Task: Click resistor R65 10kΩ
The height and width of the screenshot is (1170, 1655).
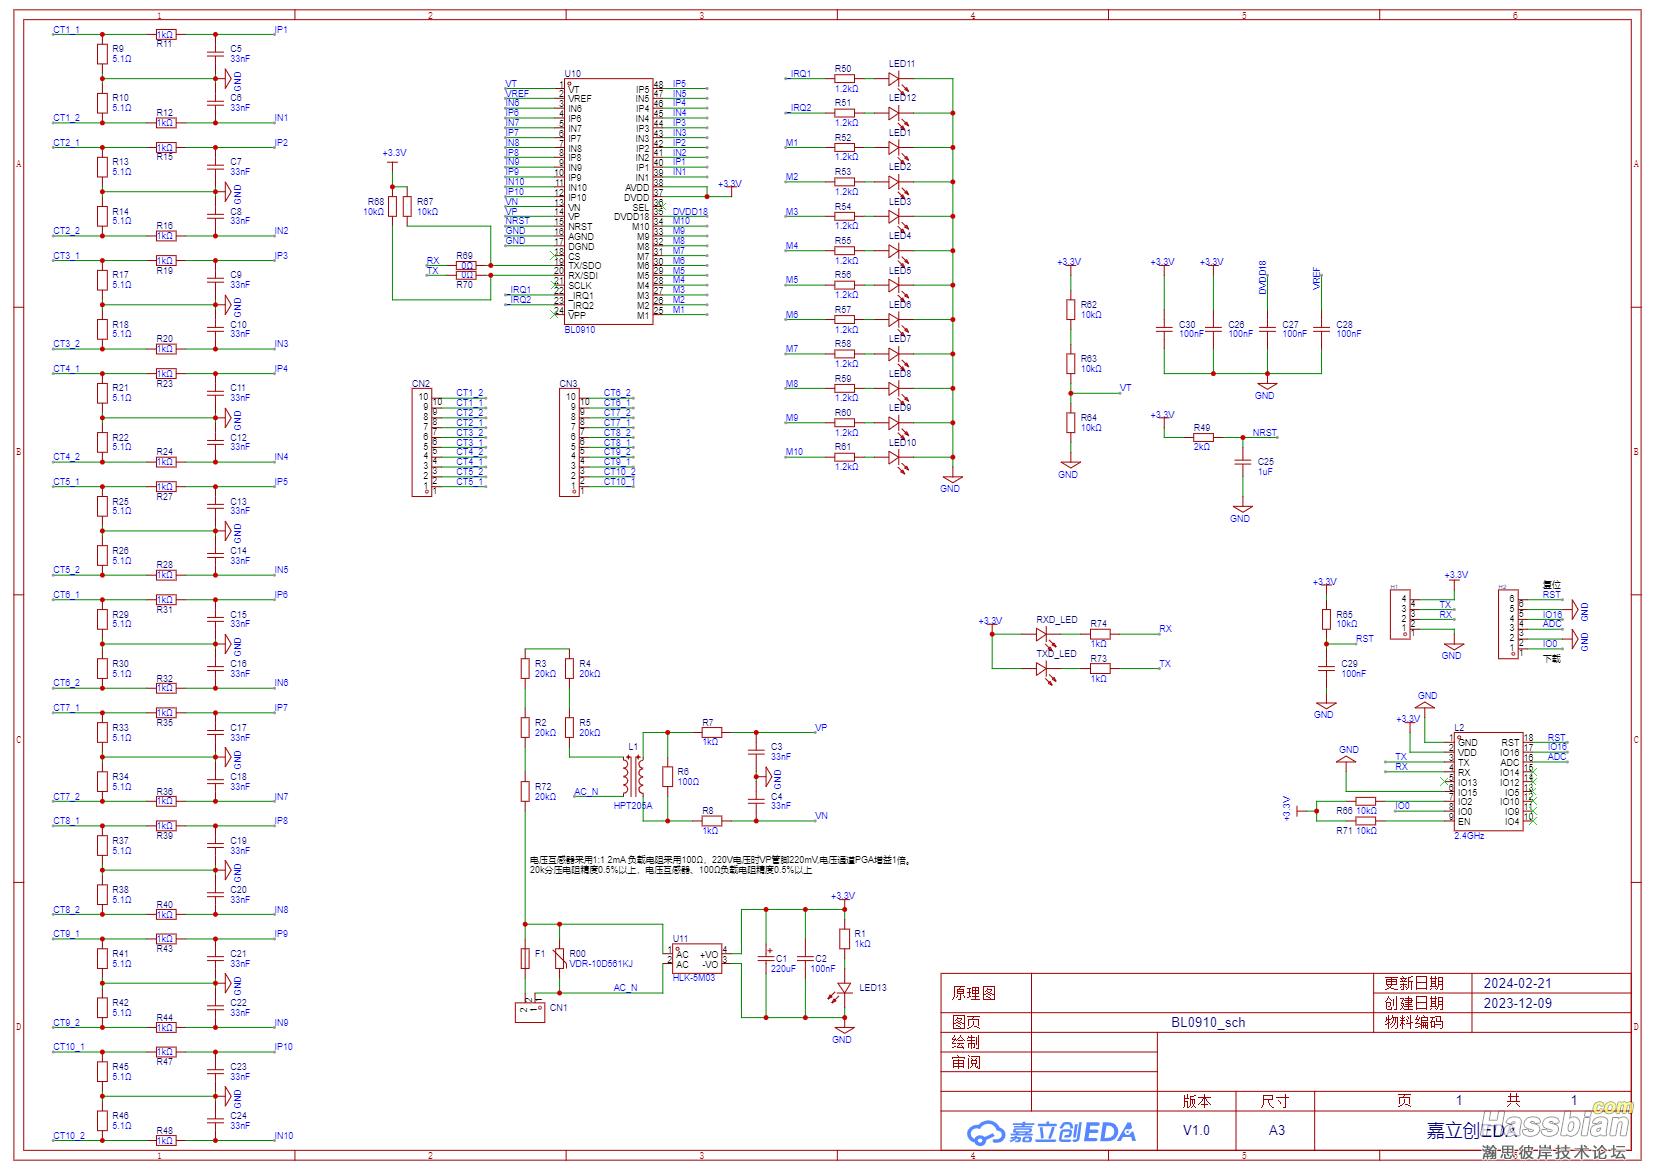Action: click(1326, 619)
